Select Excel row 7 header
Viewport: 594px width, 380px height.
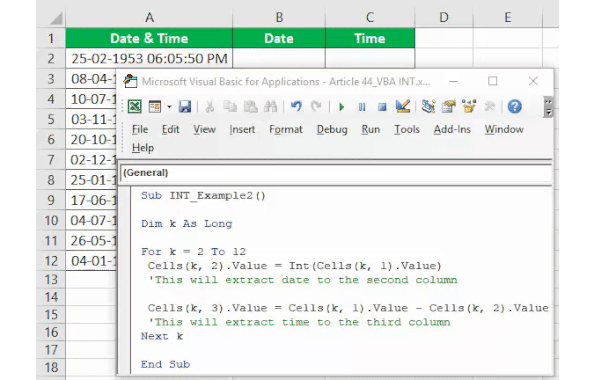click(x=51, y=160)
